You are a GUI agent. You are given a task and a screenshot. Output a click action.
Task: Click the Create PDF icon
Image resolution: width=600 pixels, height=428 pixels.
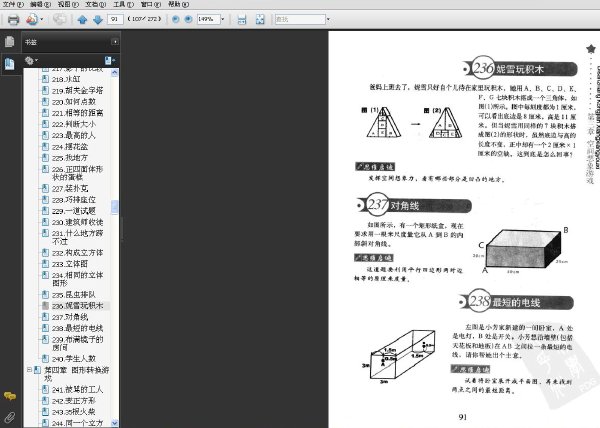(x=32, y=19)
